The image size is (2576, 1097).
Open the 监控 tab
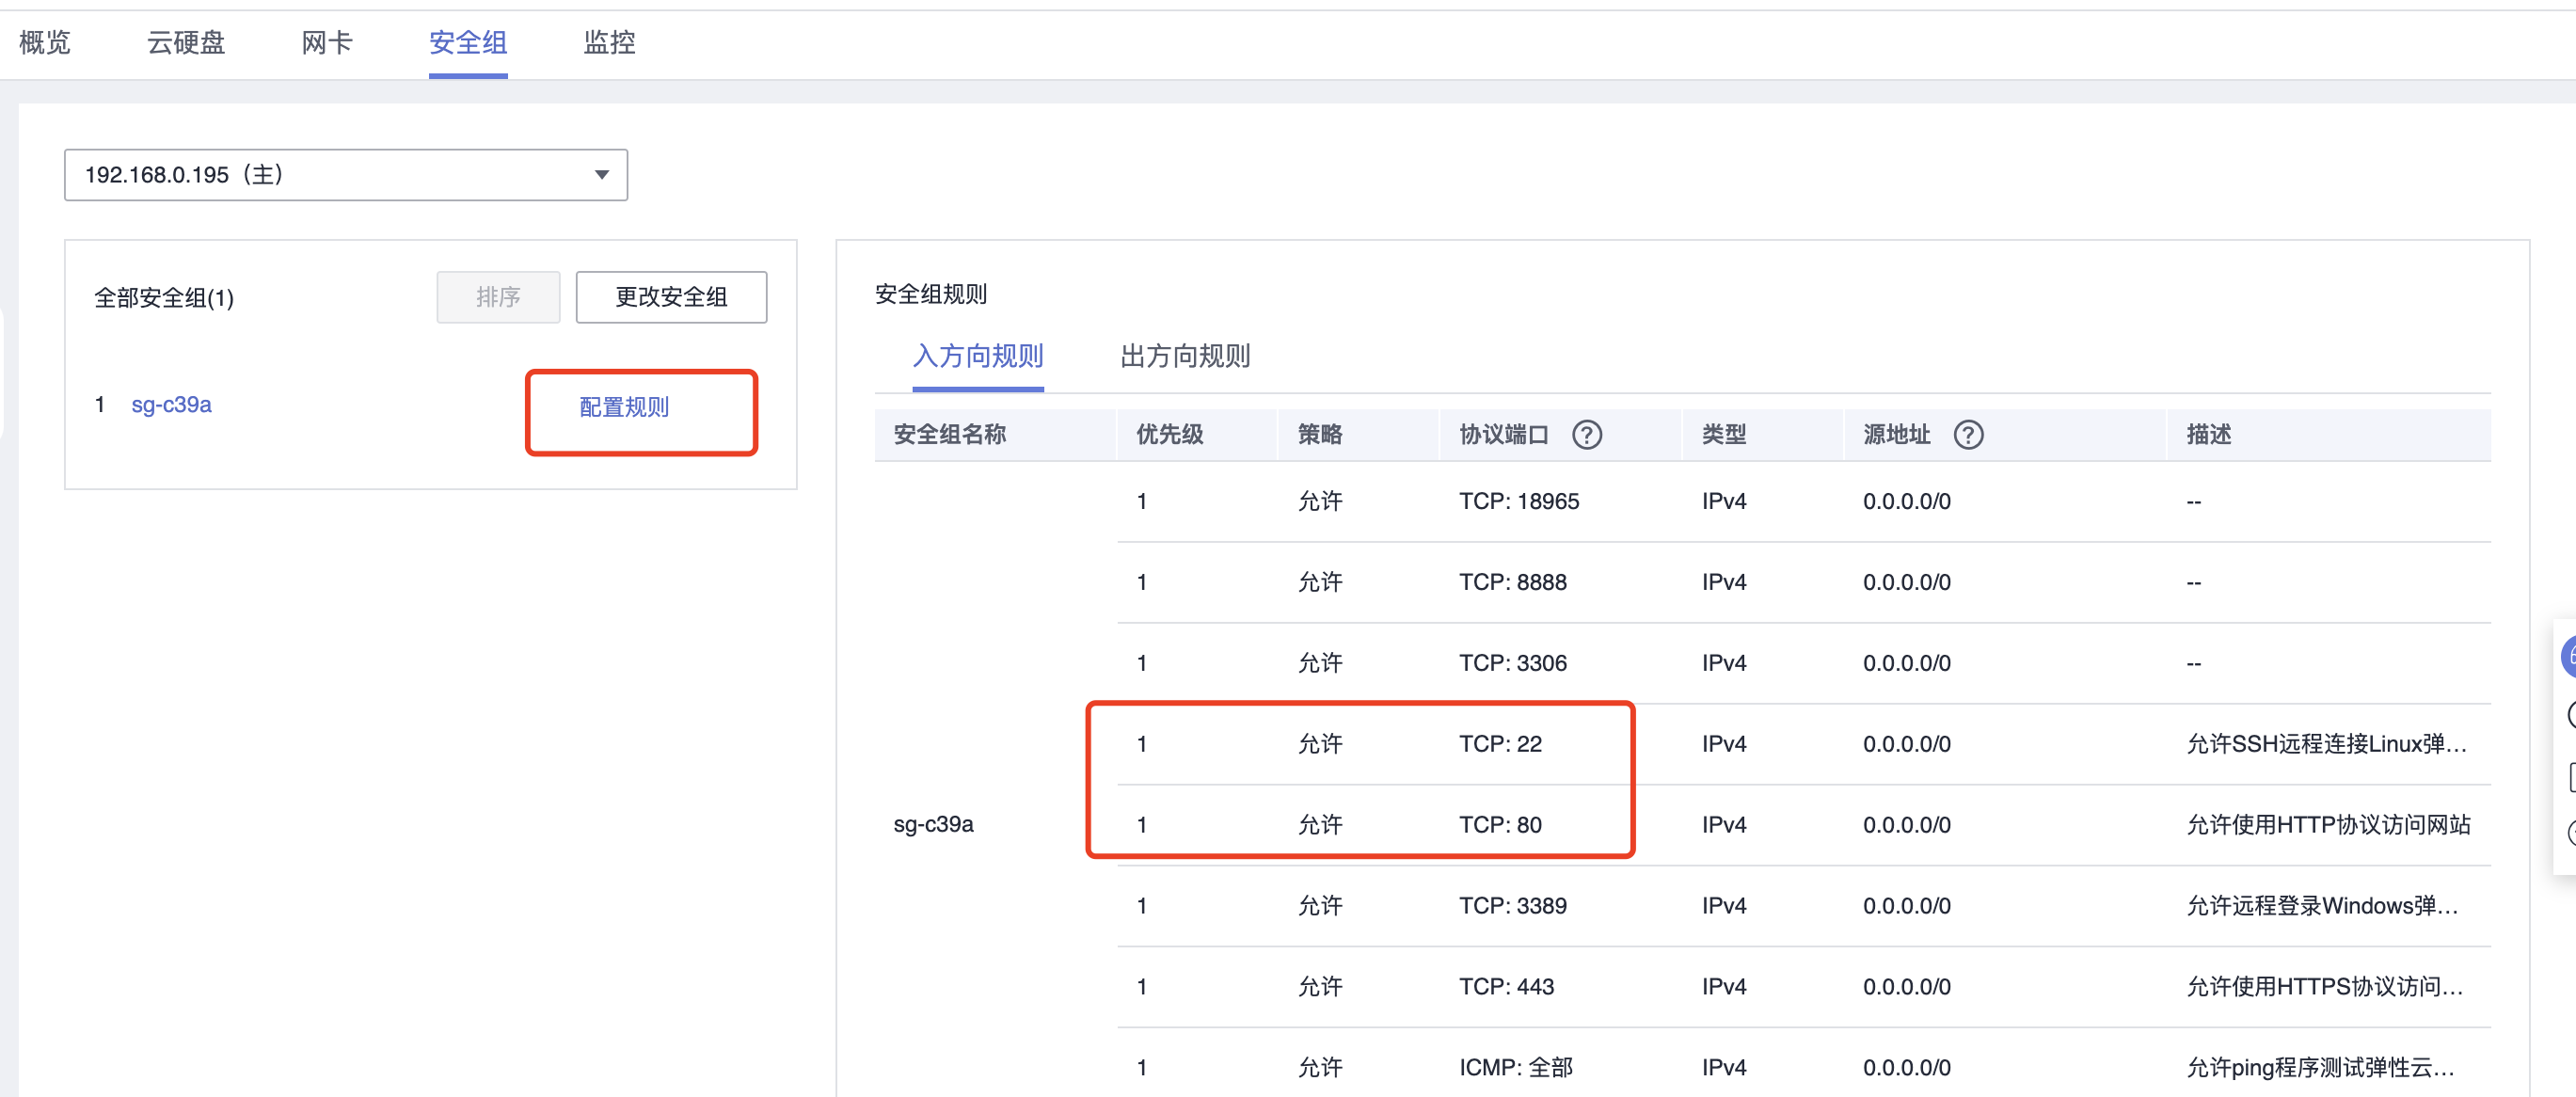pyautogui.click(x=609, y=42)
